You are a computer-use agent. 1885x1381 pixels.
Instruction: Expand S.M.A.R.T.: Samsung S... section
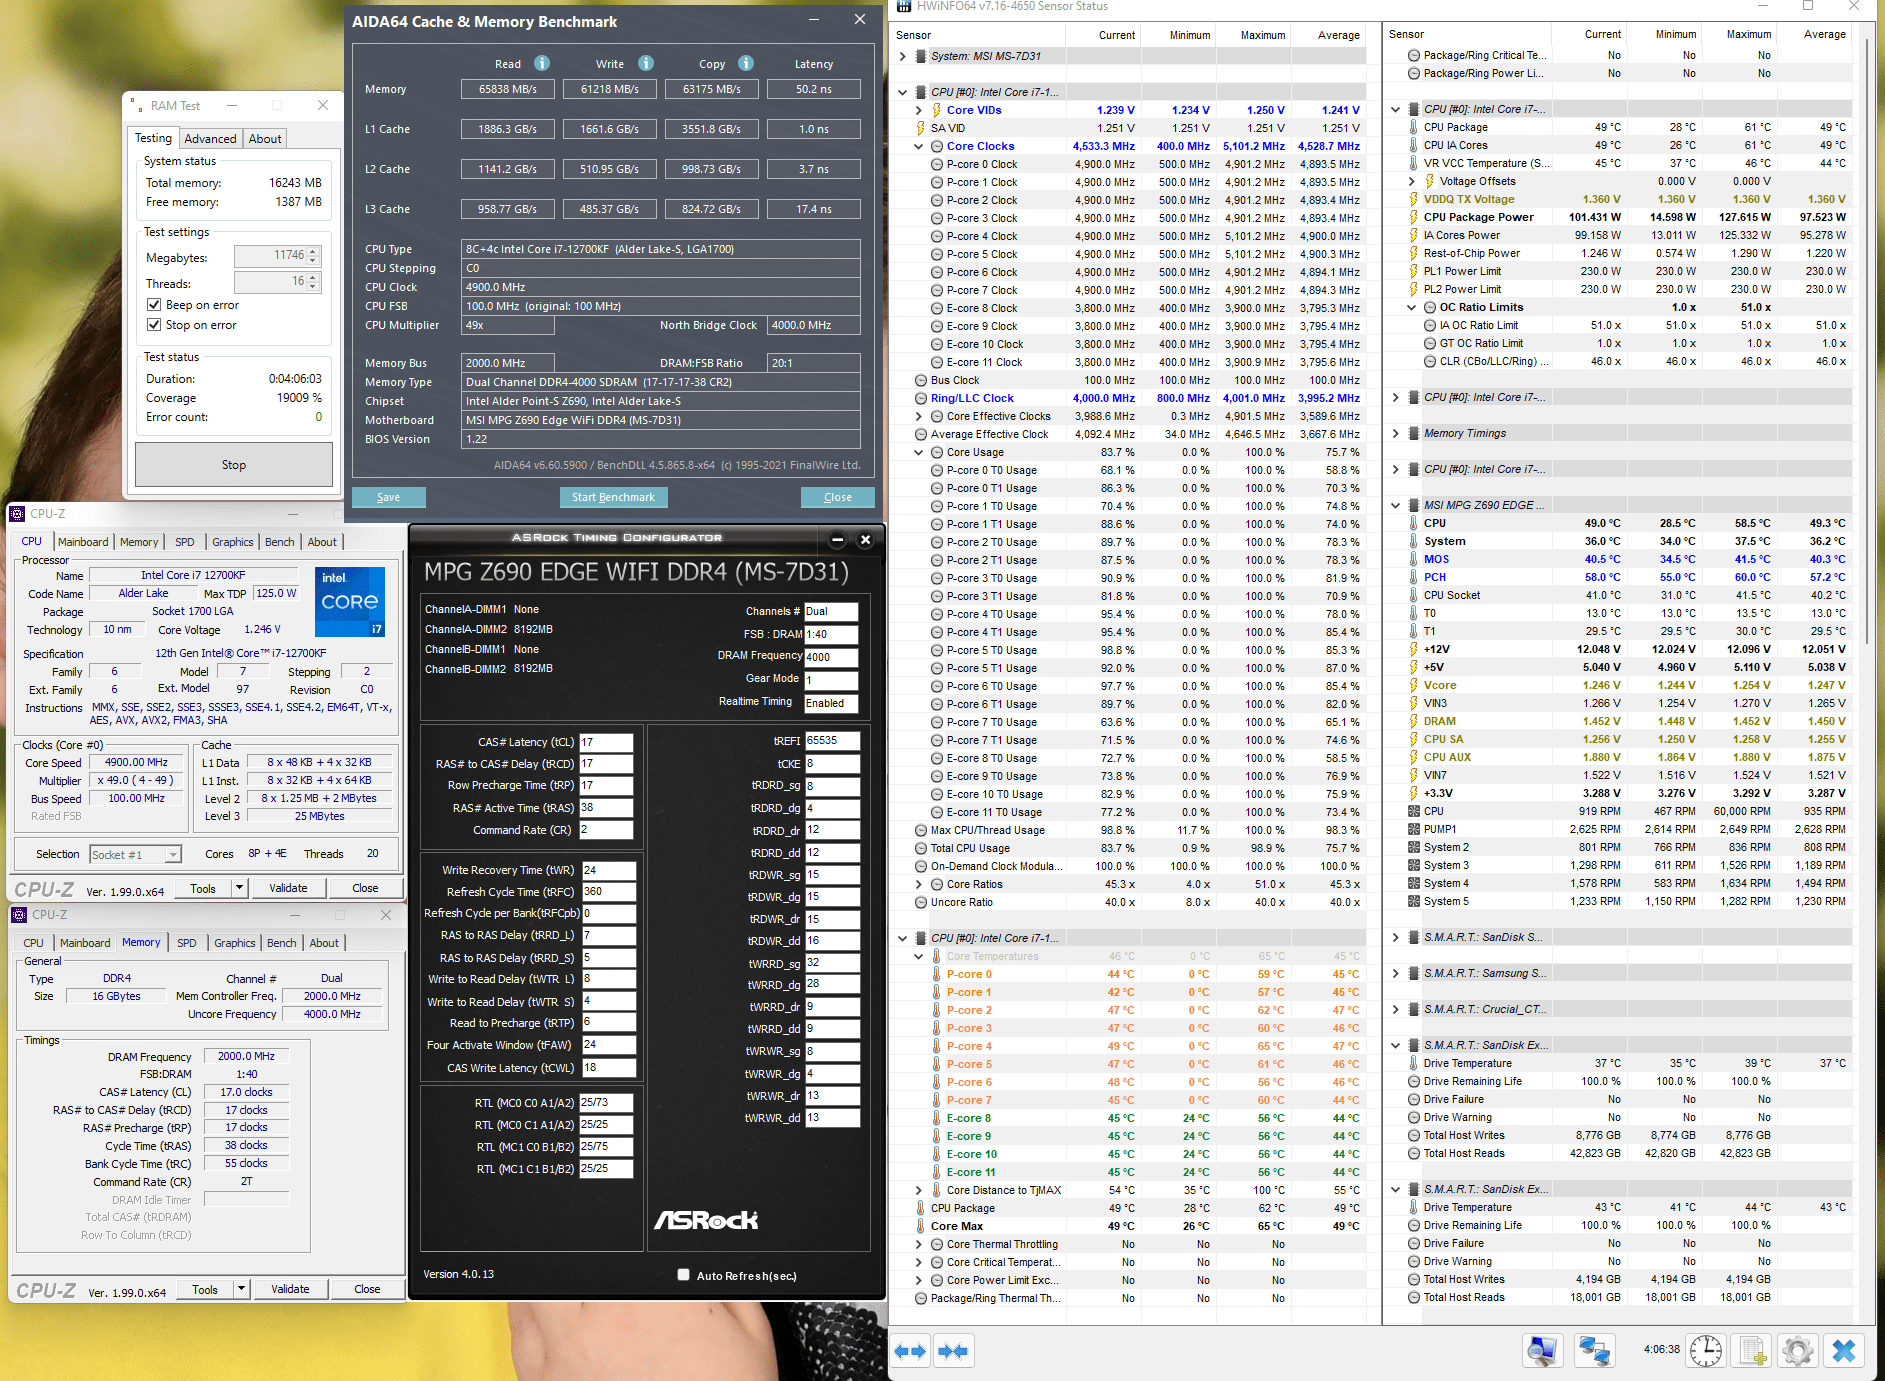[x=1396, y=973]
